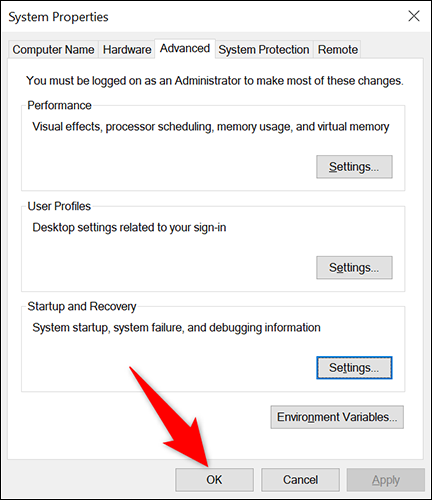
Task: Open the Hardware tab
Action: click(127, 50)
